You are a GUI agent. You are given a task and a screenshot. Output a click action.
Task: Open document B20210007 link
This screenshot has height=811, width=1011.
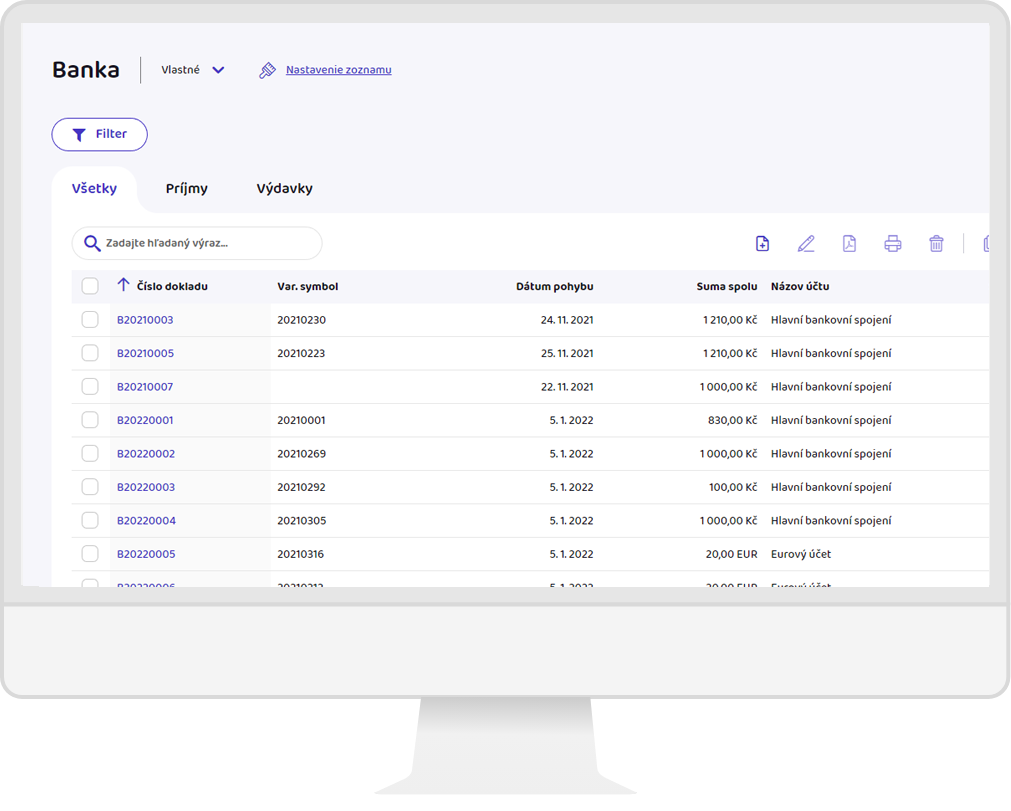(x=145, y=387)
